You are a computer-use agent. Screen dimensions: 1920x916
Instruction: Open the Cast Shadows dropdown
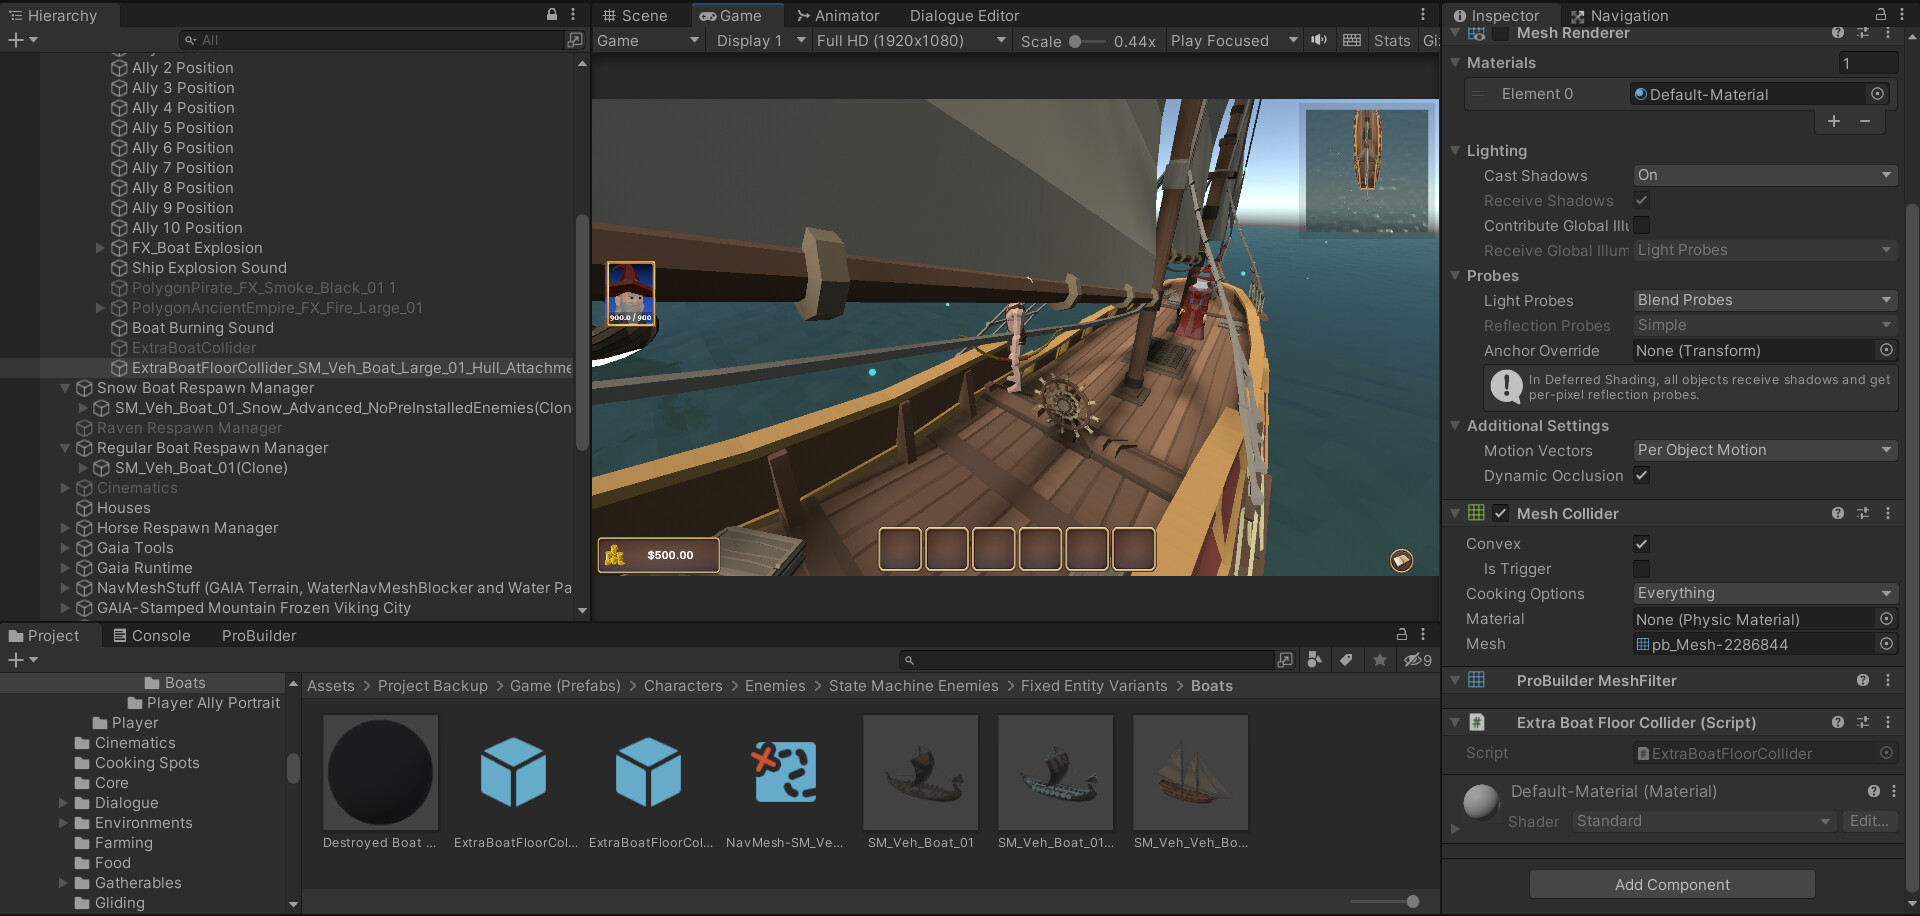[1765, 175]
